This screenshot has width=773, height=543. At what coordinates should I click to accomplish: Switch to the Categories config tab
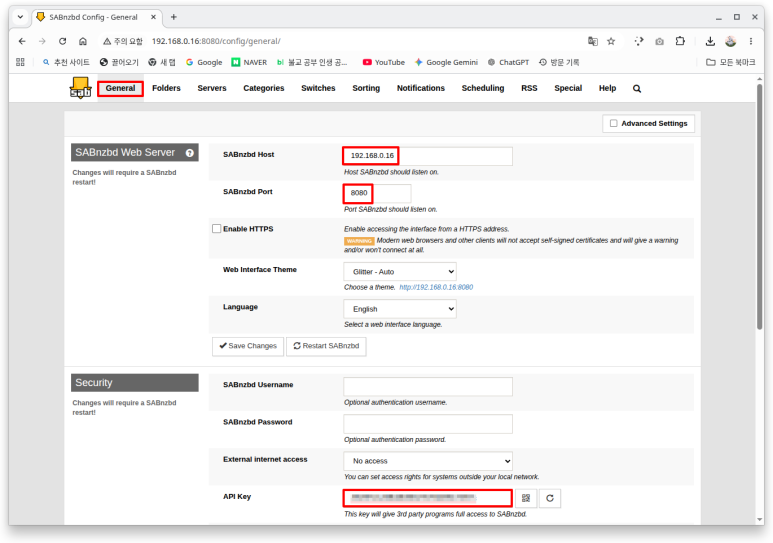pyautogui.click(x=264, y=88)
